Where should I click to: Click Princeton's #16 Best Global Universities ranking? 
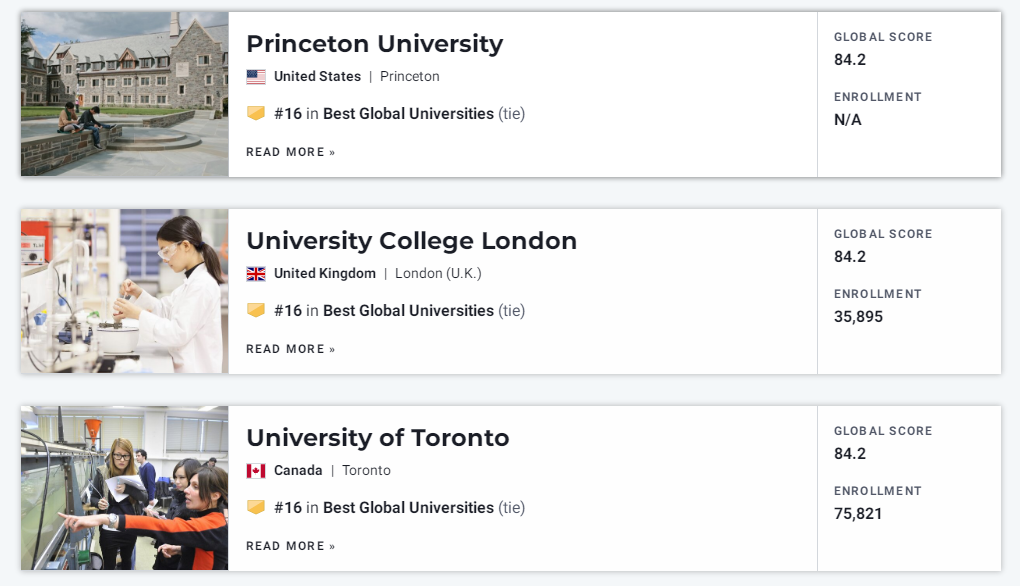pos(399,114)
